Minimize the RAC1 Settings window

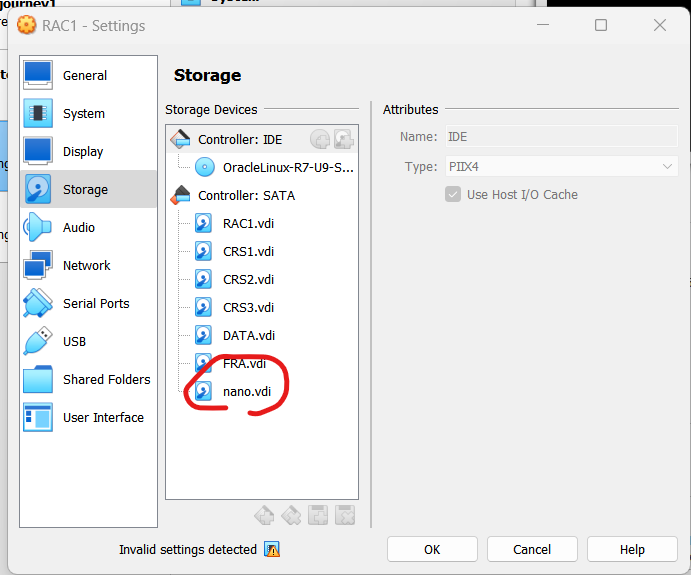coord(542,25)
